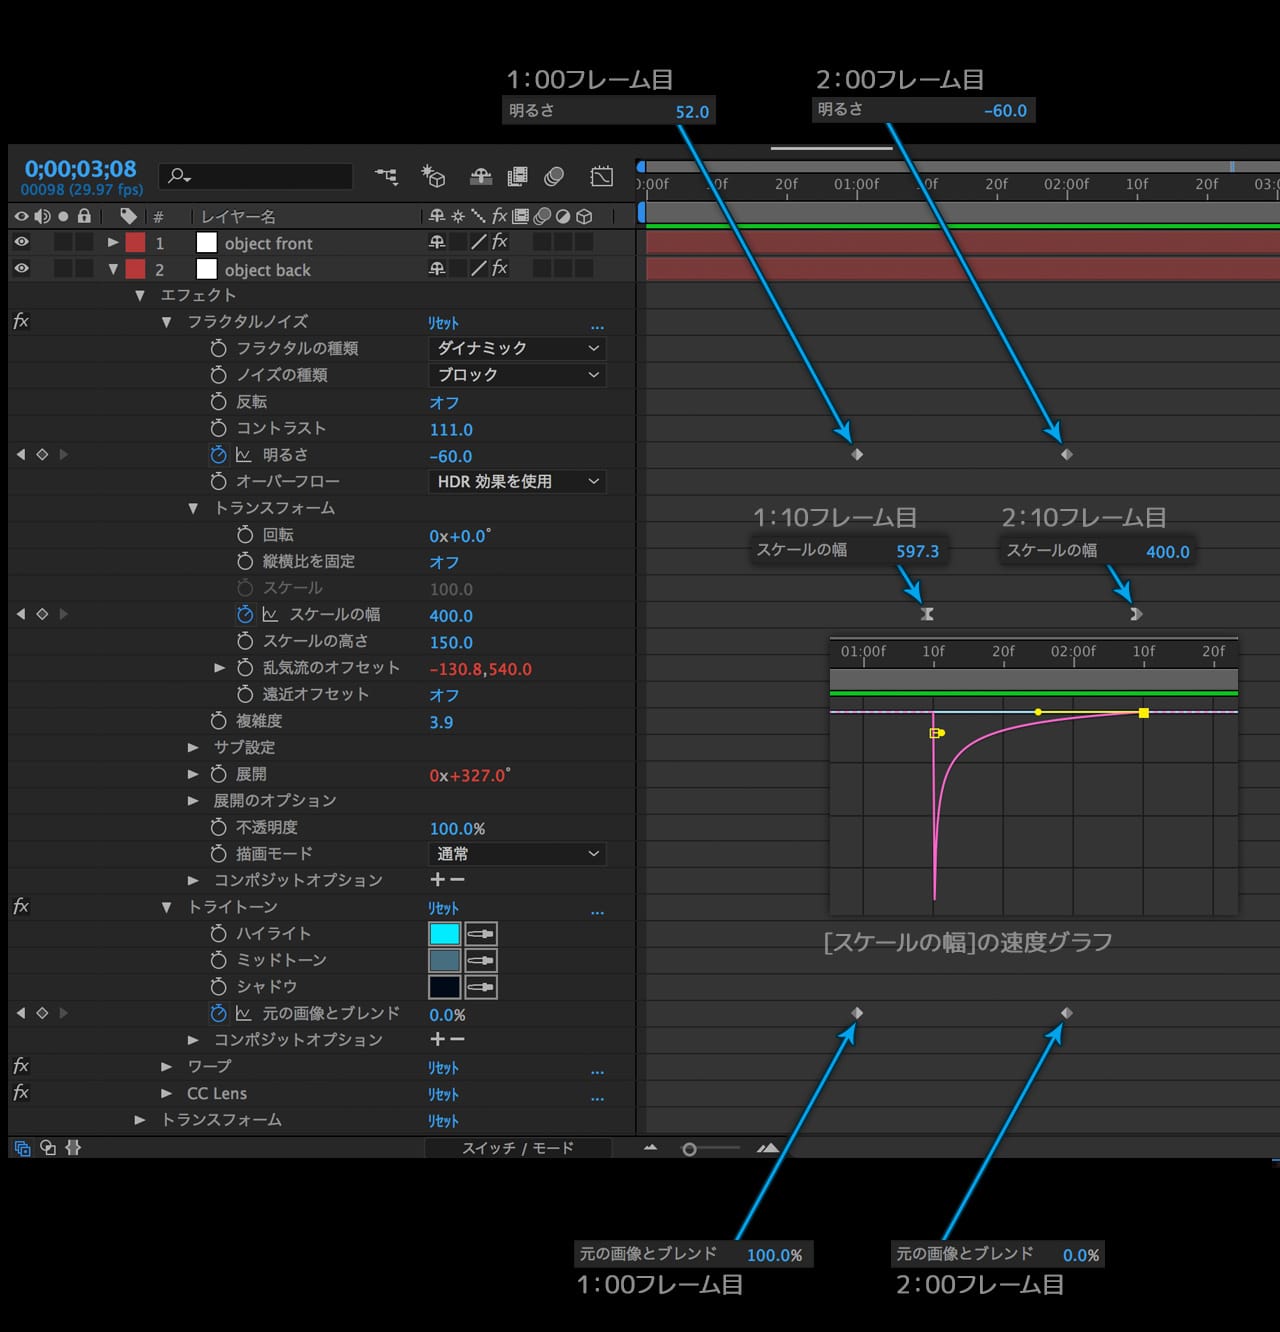Disable the CC Lens effect

tap(21, 1093)
